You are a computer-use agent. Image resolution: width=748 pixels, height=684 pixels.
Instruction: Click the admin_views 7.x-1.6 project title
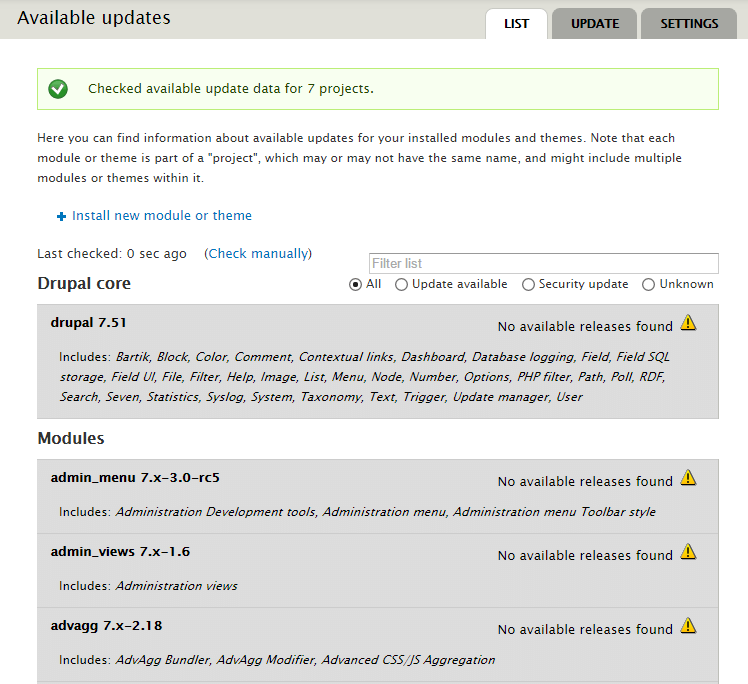tap(120, 552)
